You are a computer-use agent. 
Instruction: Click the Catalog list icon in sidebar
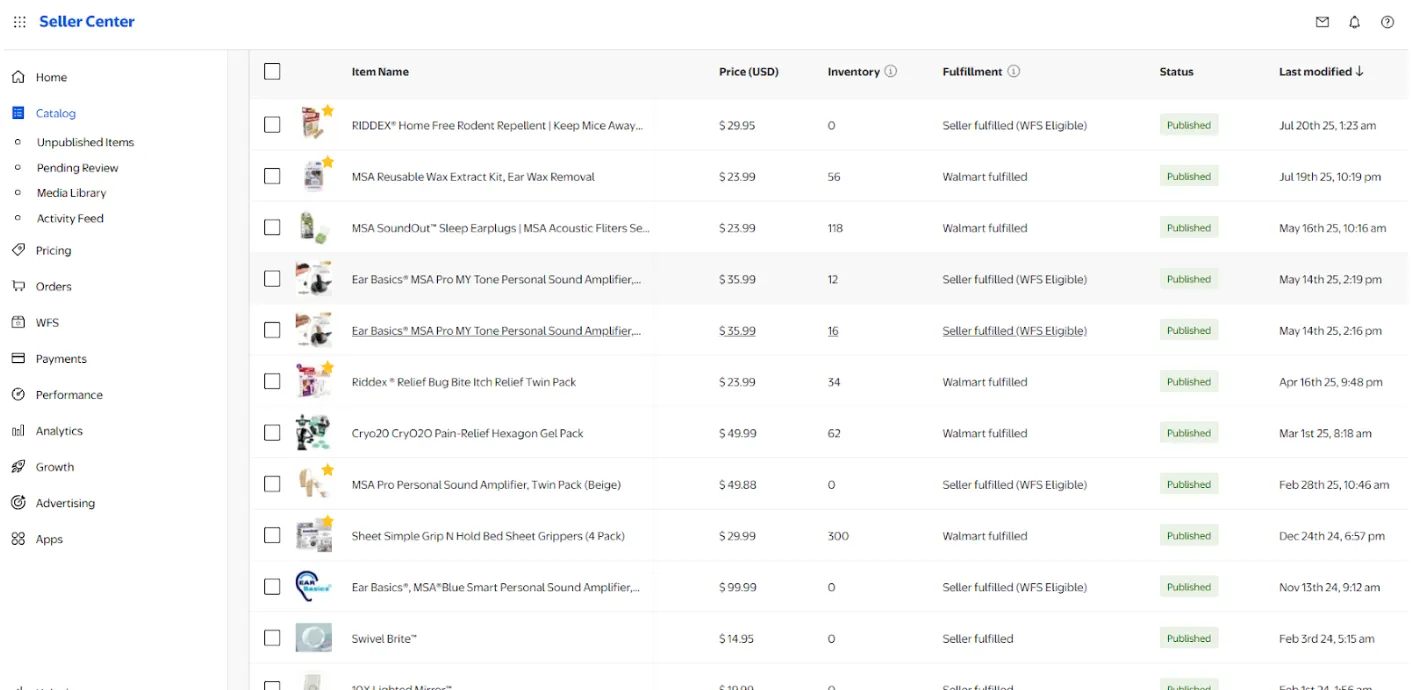click(18, 113)
